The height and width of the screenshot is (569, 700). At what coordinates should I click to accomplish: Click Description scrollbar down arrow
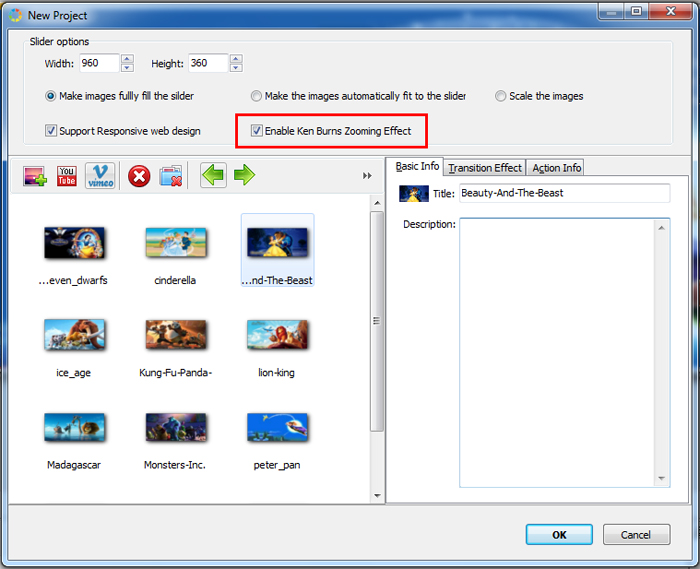point(662,478)
